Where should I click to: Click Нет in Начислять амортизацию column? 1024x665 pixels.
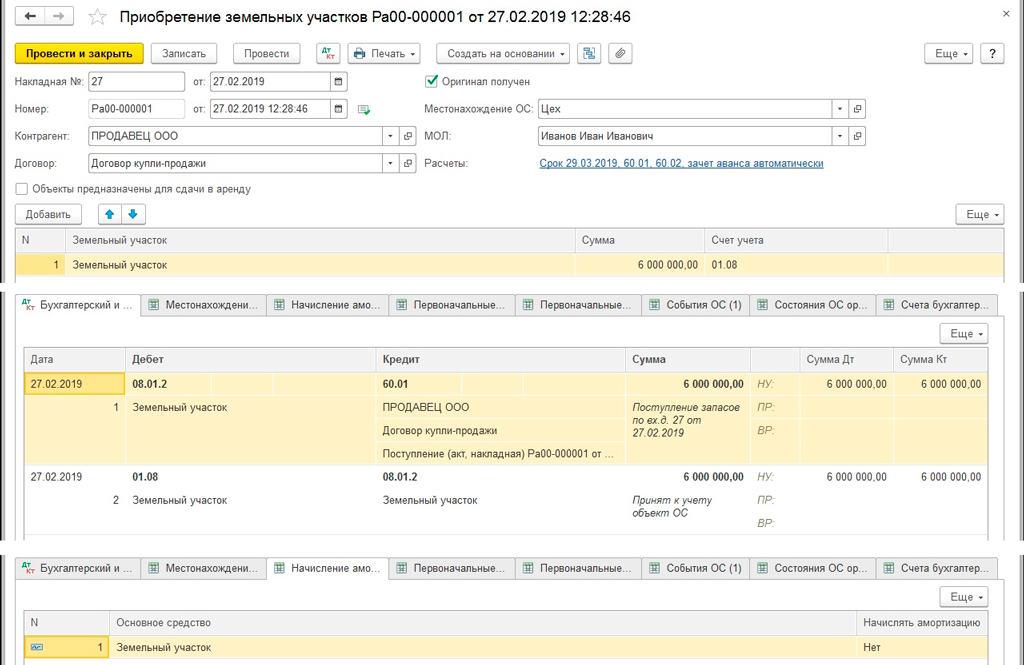[x=921, y=647]
